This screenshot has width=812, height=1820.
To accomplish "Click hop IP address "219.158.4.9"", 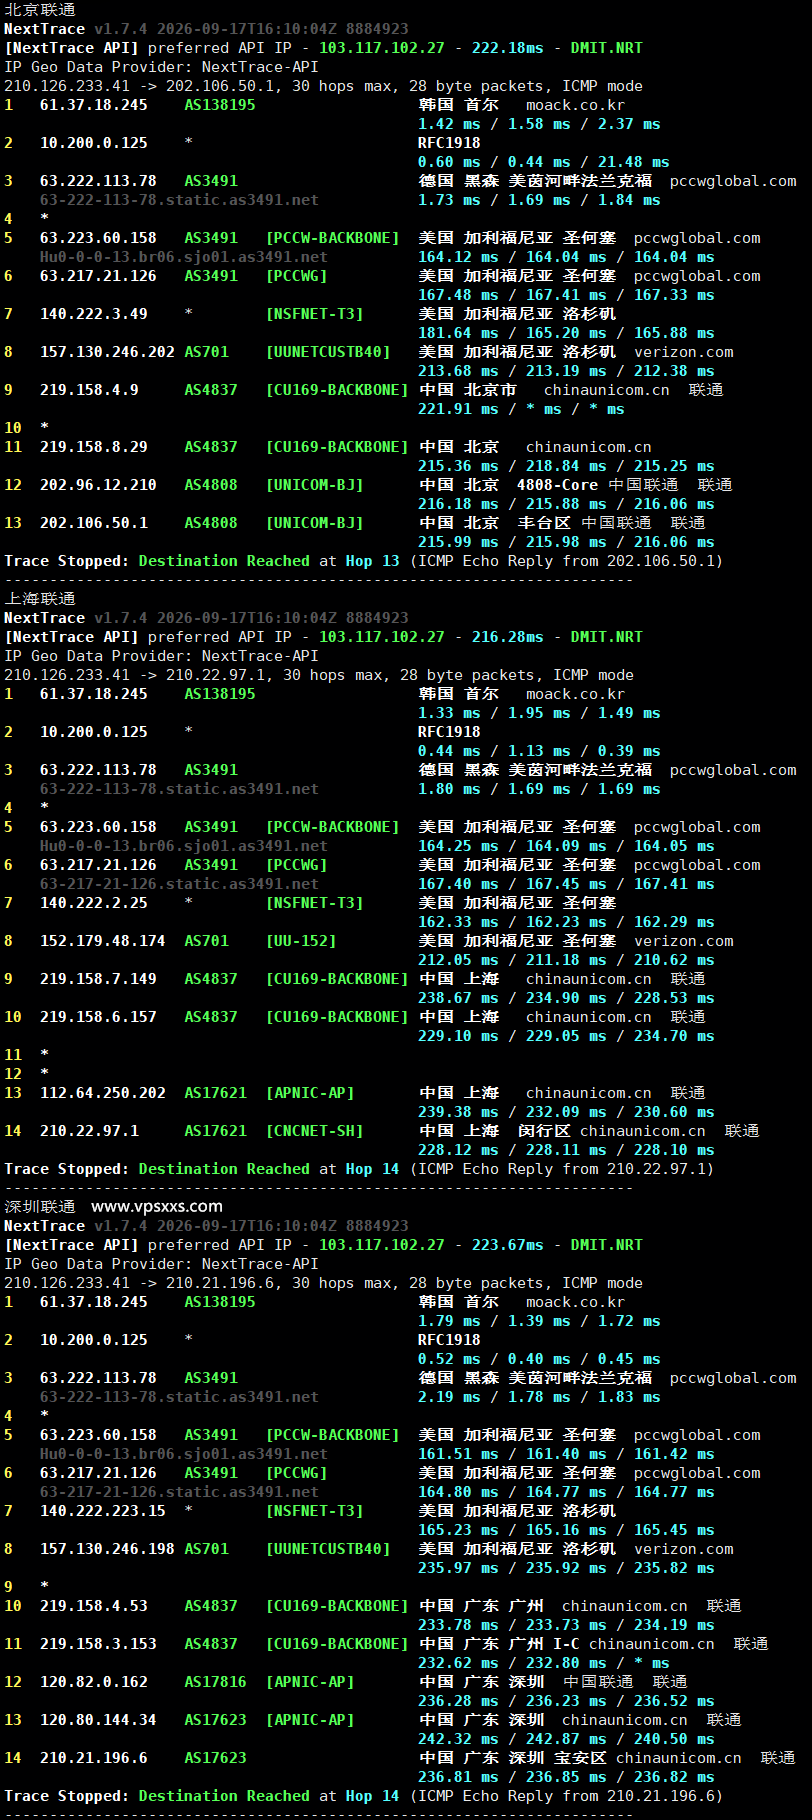I will [x=89, y=390].
